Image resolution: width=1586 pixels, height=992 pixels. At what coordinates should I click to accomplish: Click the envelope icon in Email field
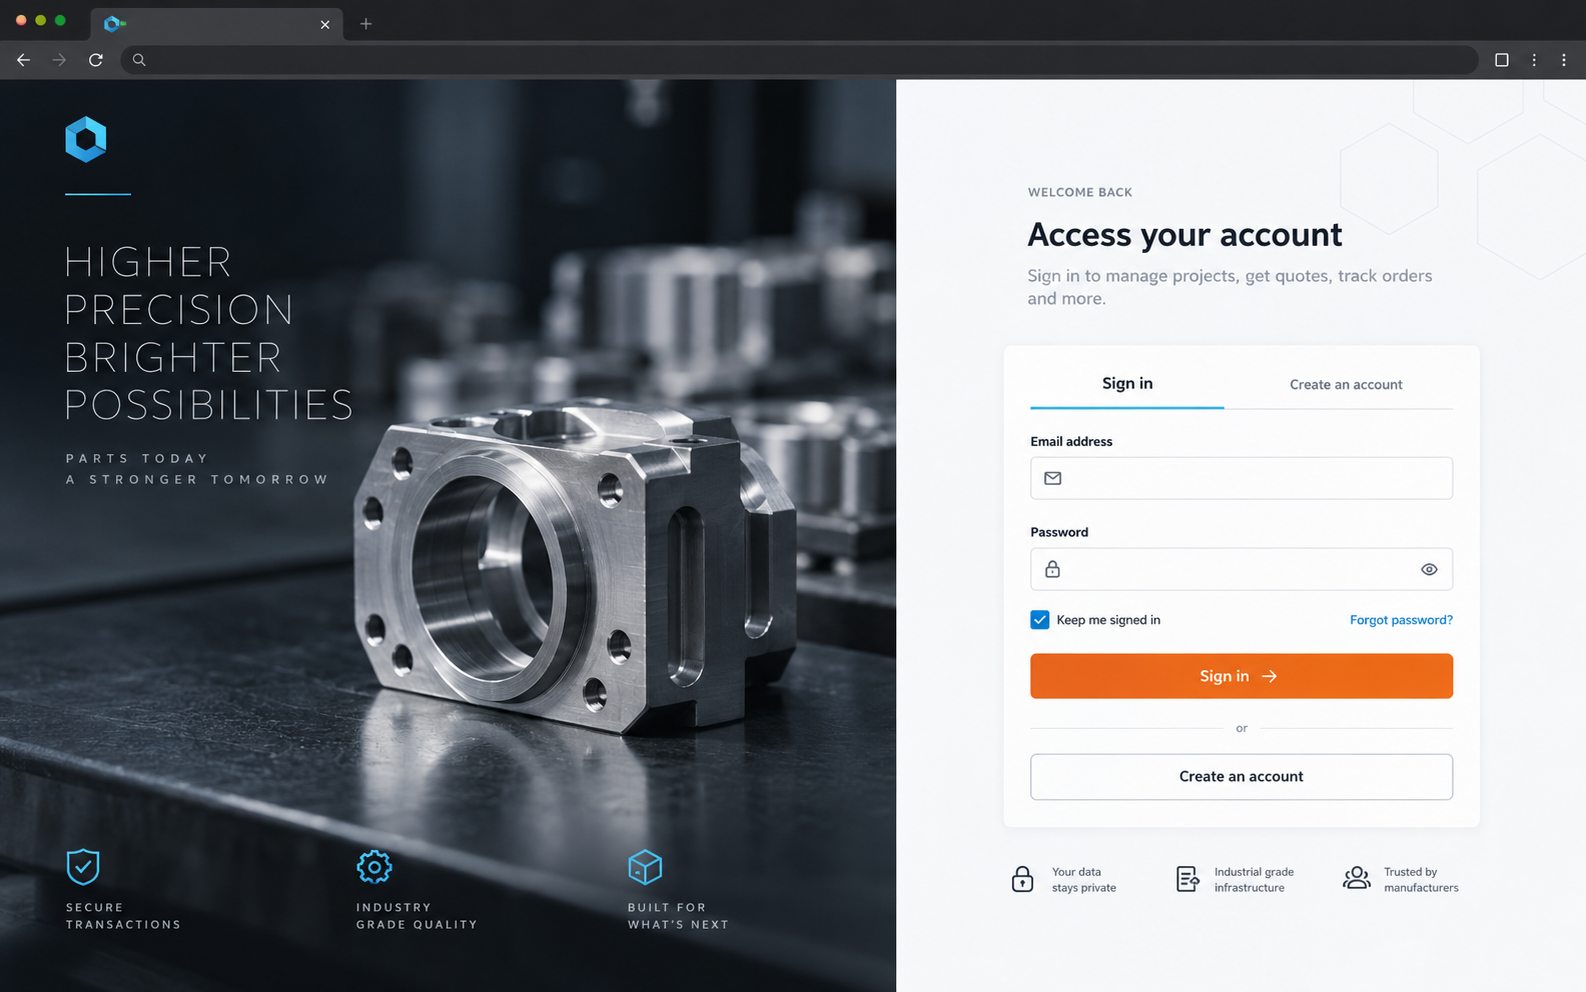coord(1053,478)
